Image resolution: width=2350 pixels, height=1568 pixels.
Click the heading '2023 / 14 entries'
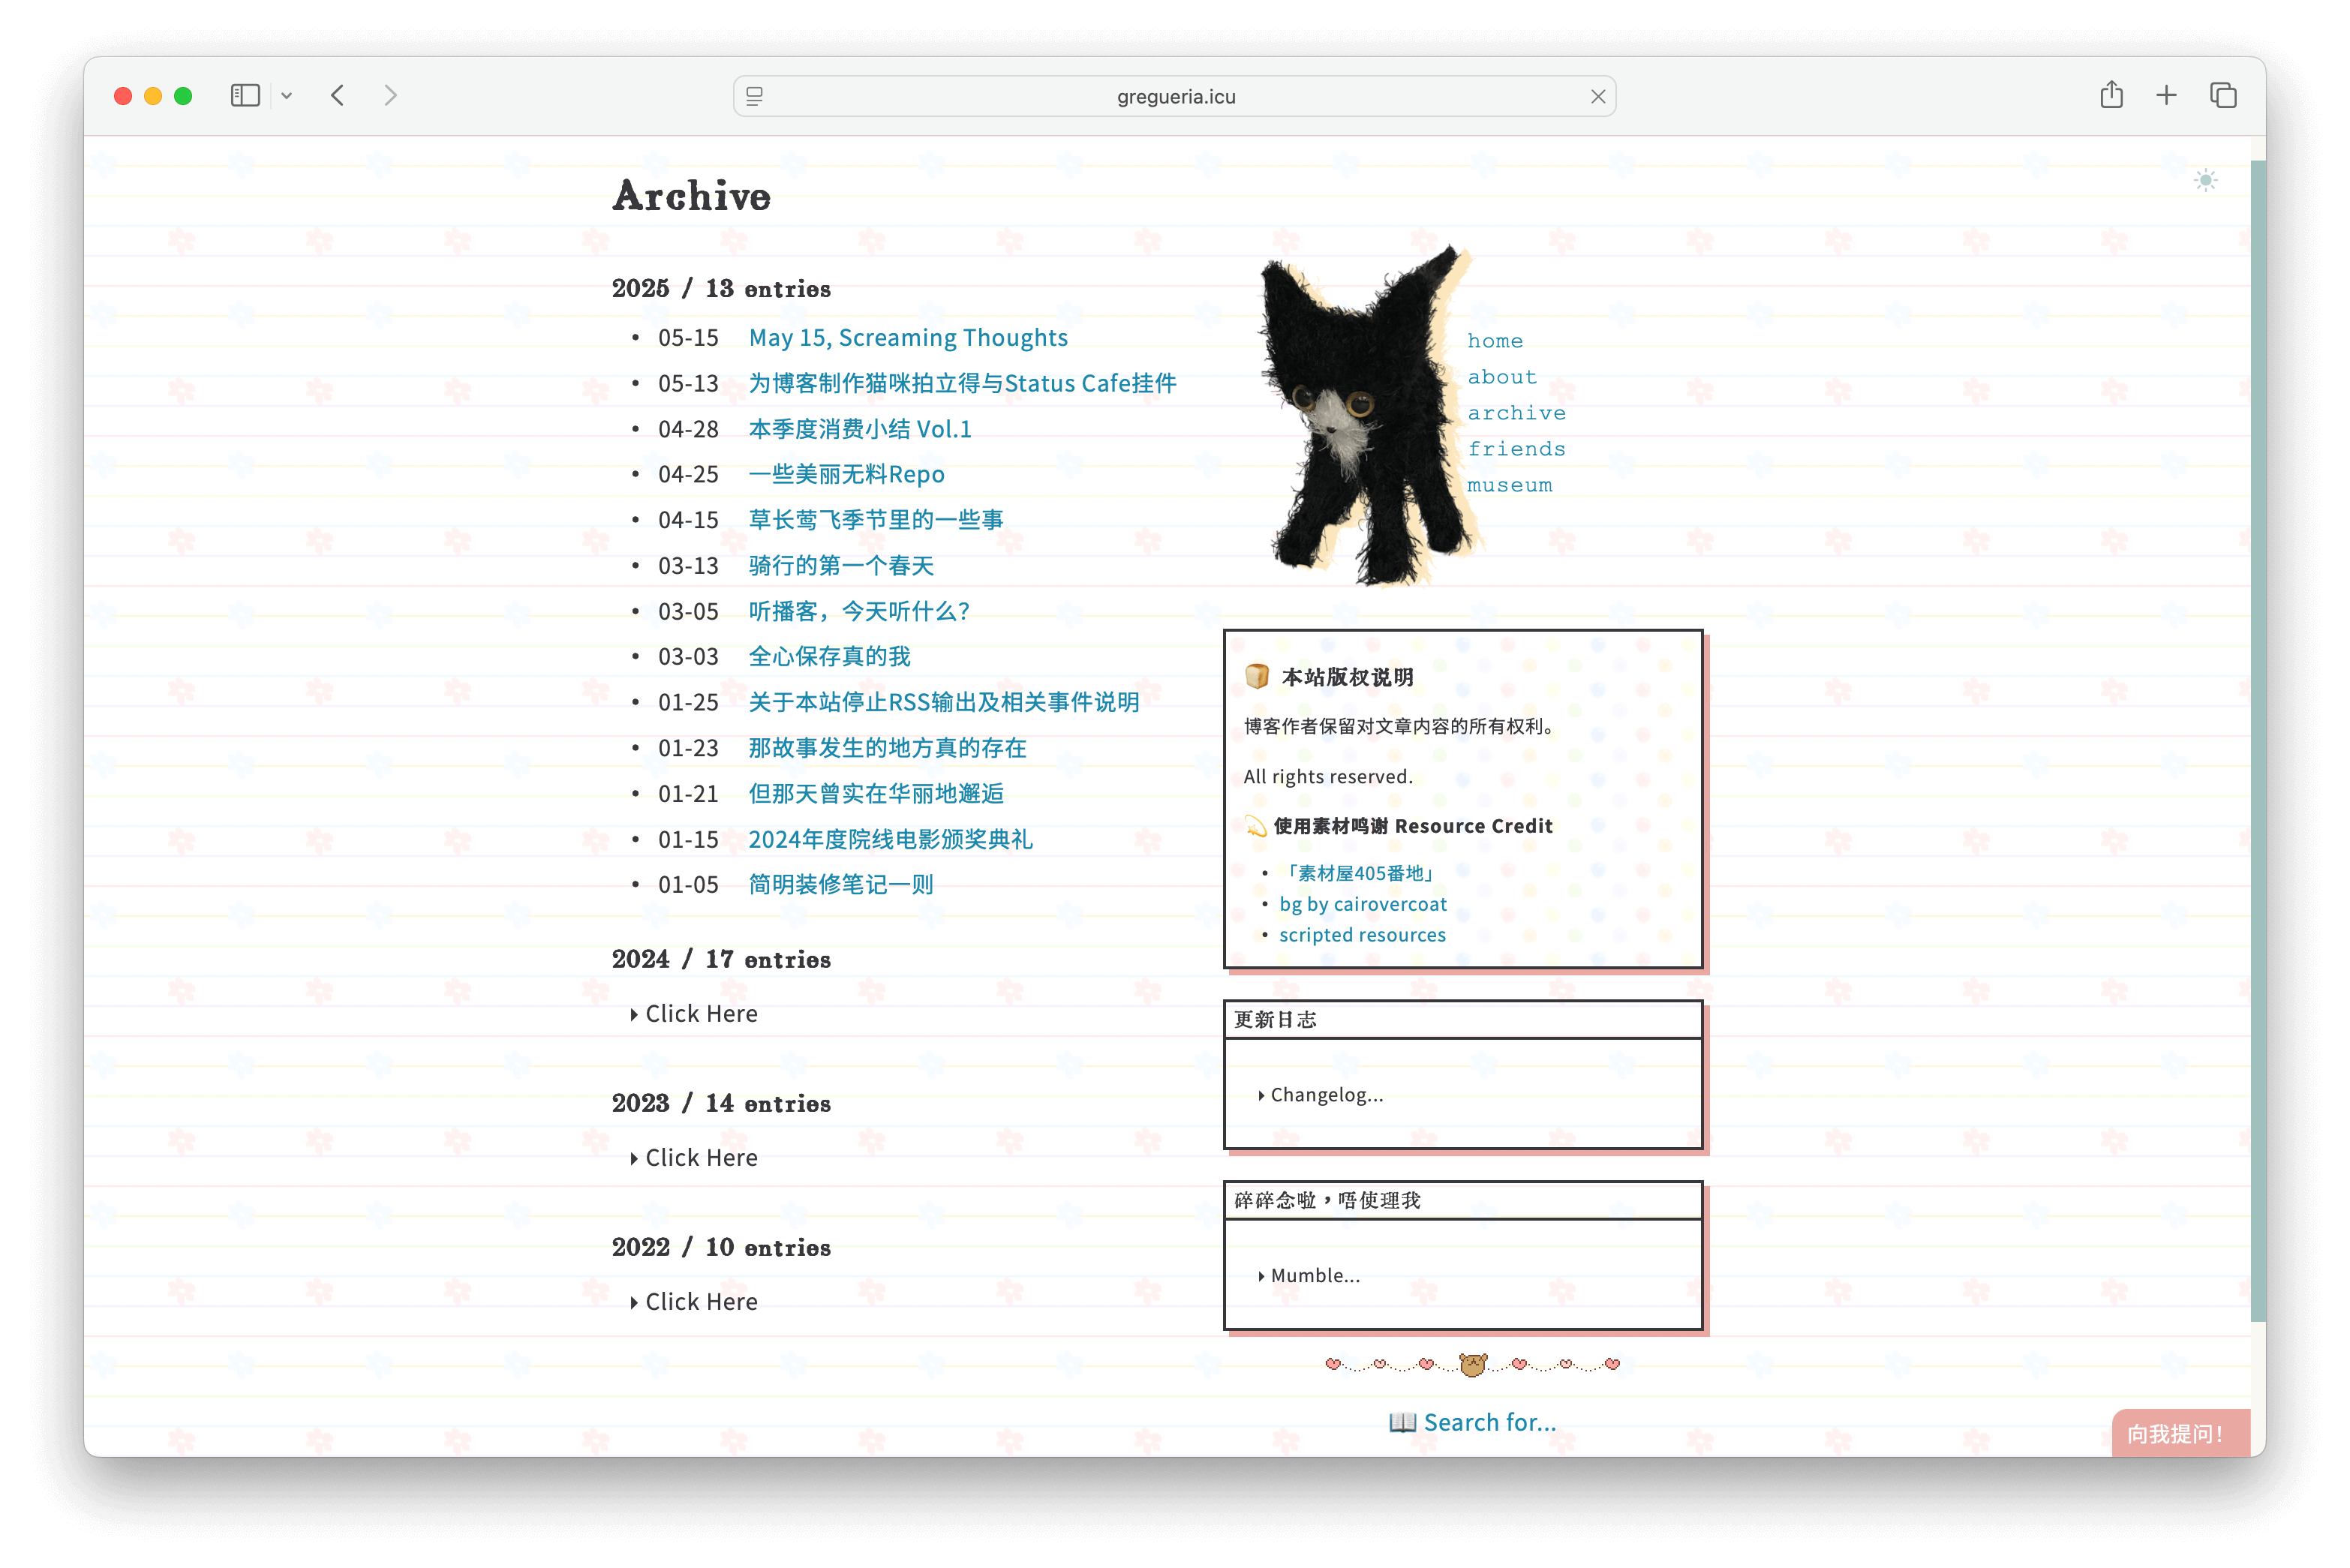pyautogui.click(x=721, y=1104)
